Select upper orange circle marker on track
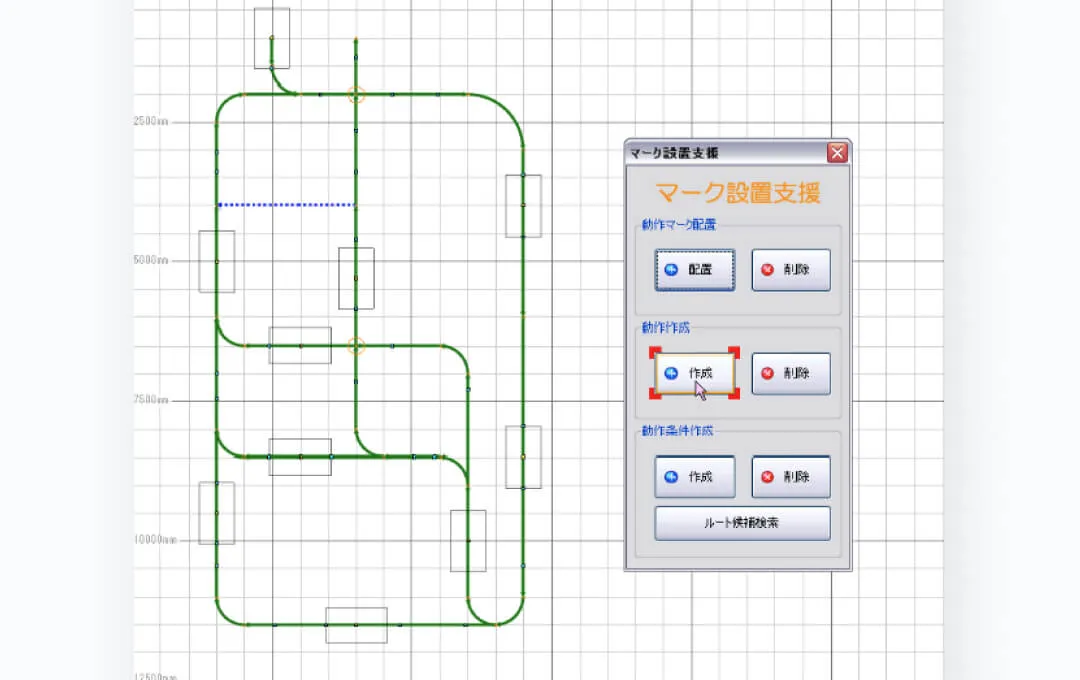The image size is (1080, 680). click(356, 95)
